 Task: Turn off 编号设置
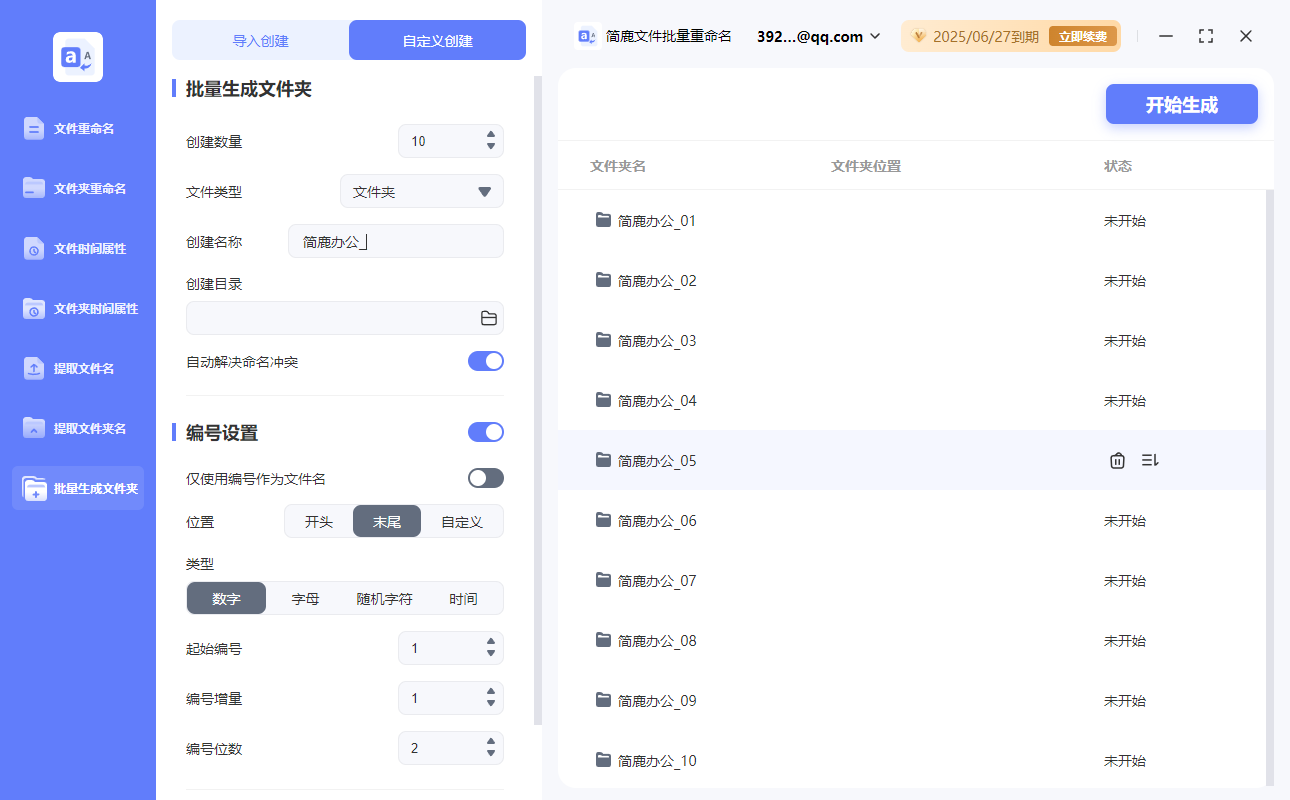486,432
